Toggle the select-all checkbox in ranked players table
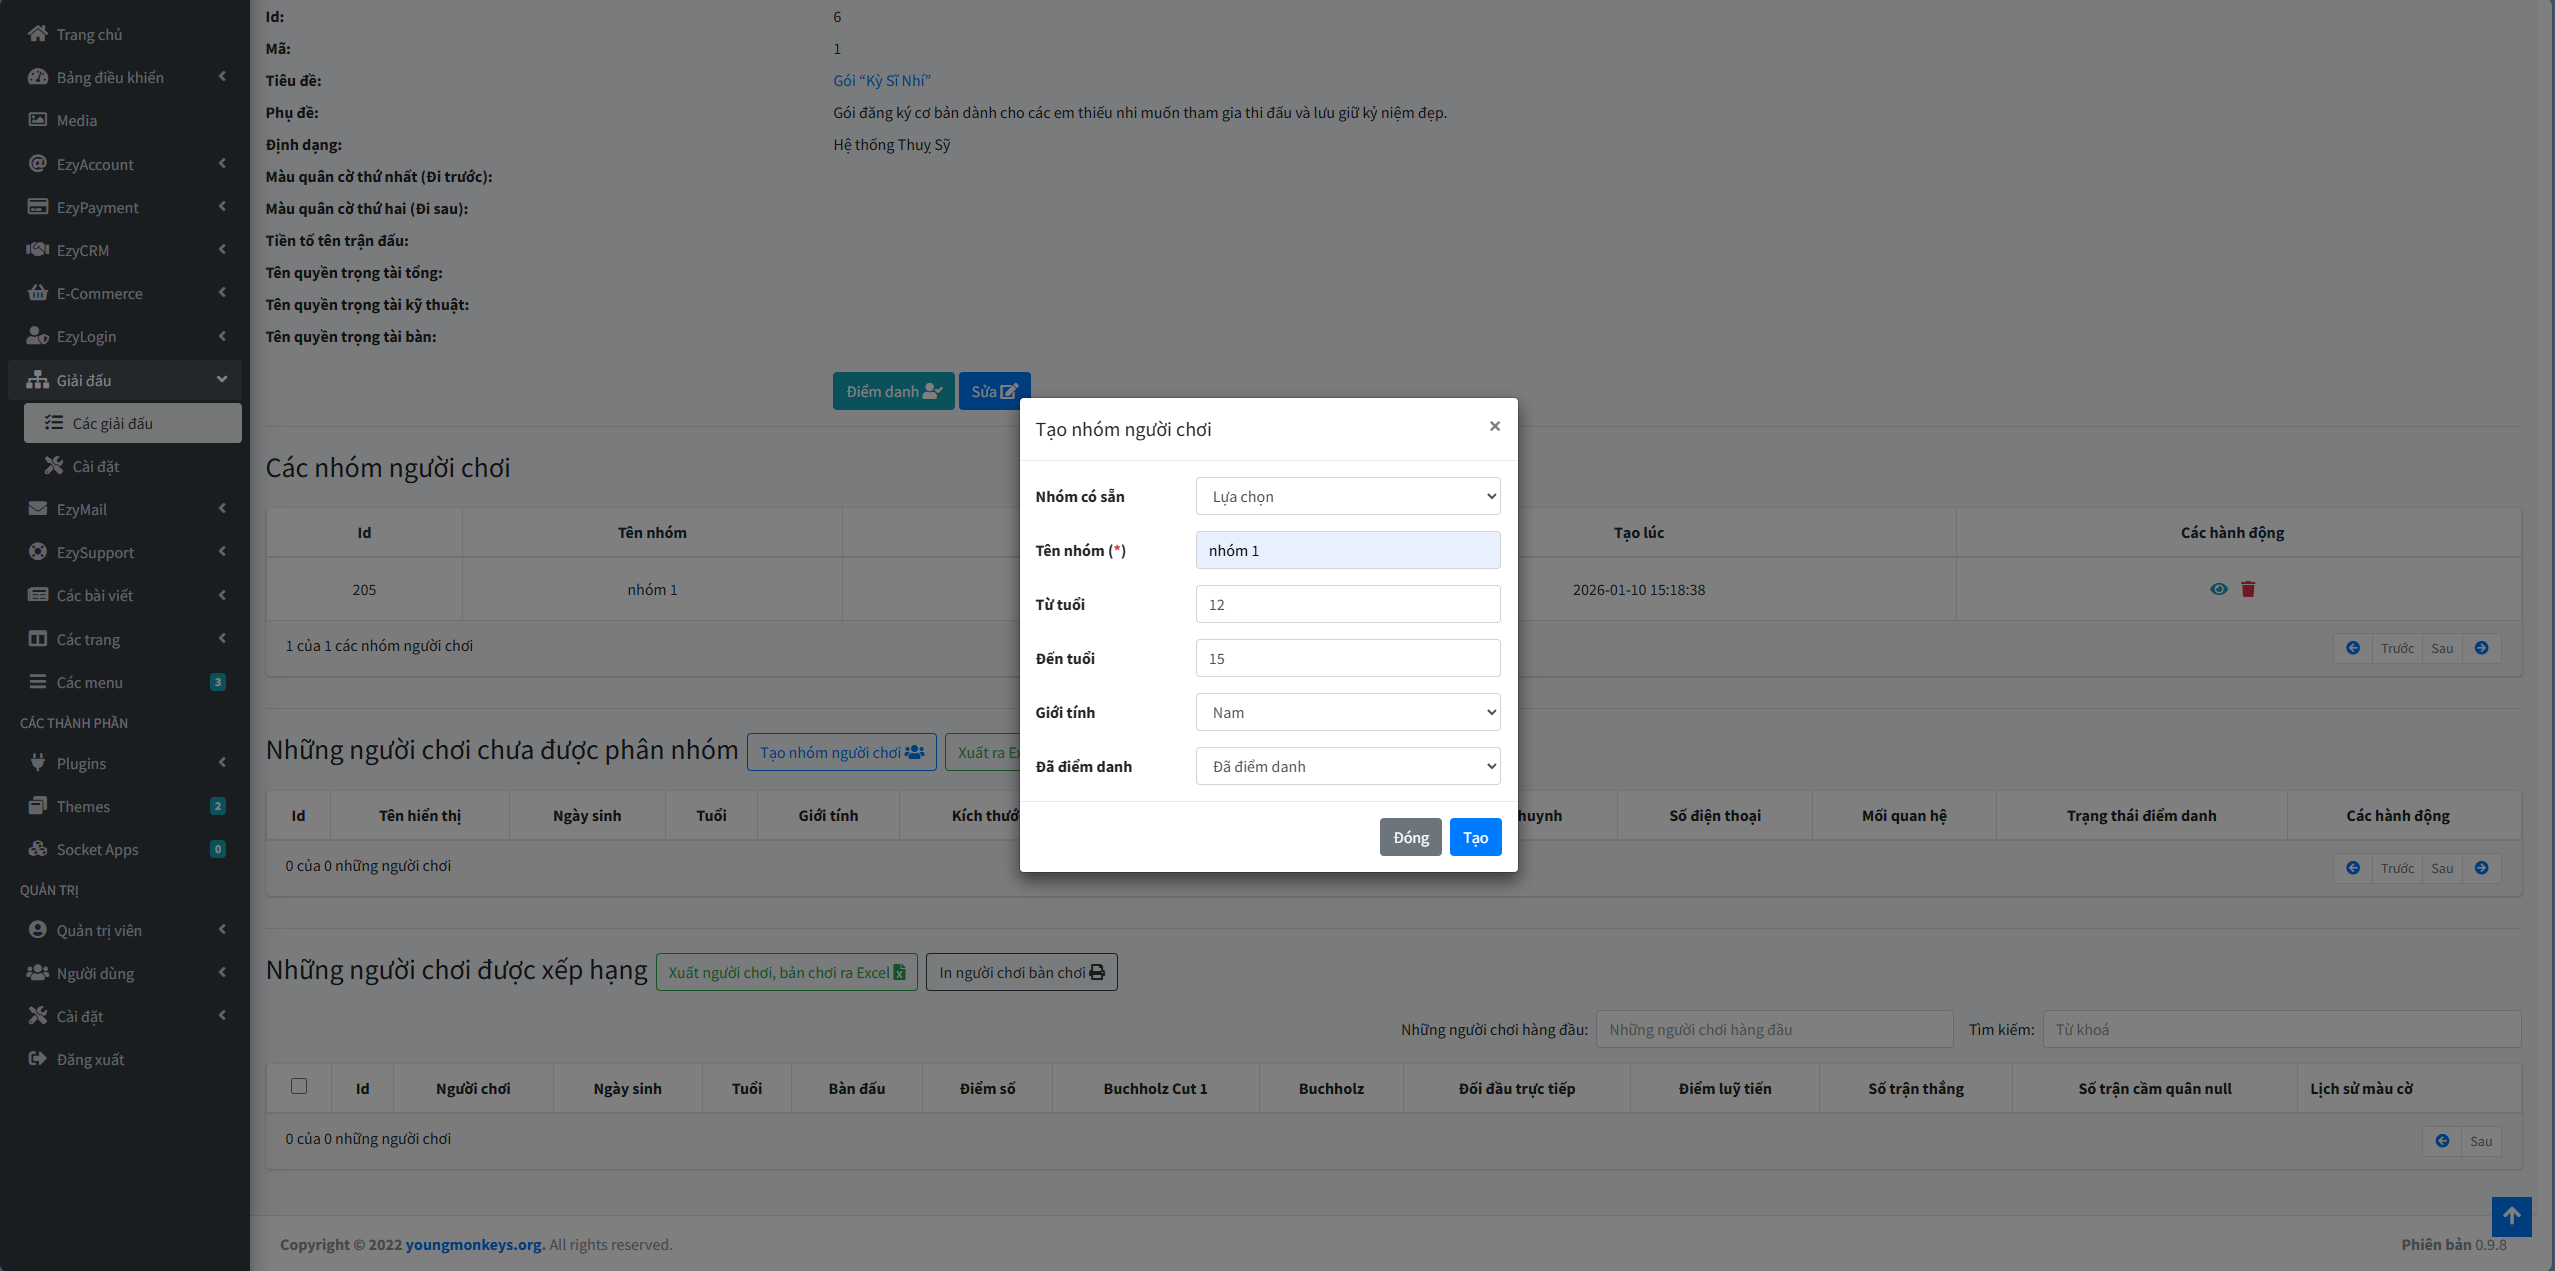Image resolution: width=2555 pixels, height=1271 pixels. [x=299, y=1086]
